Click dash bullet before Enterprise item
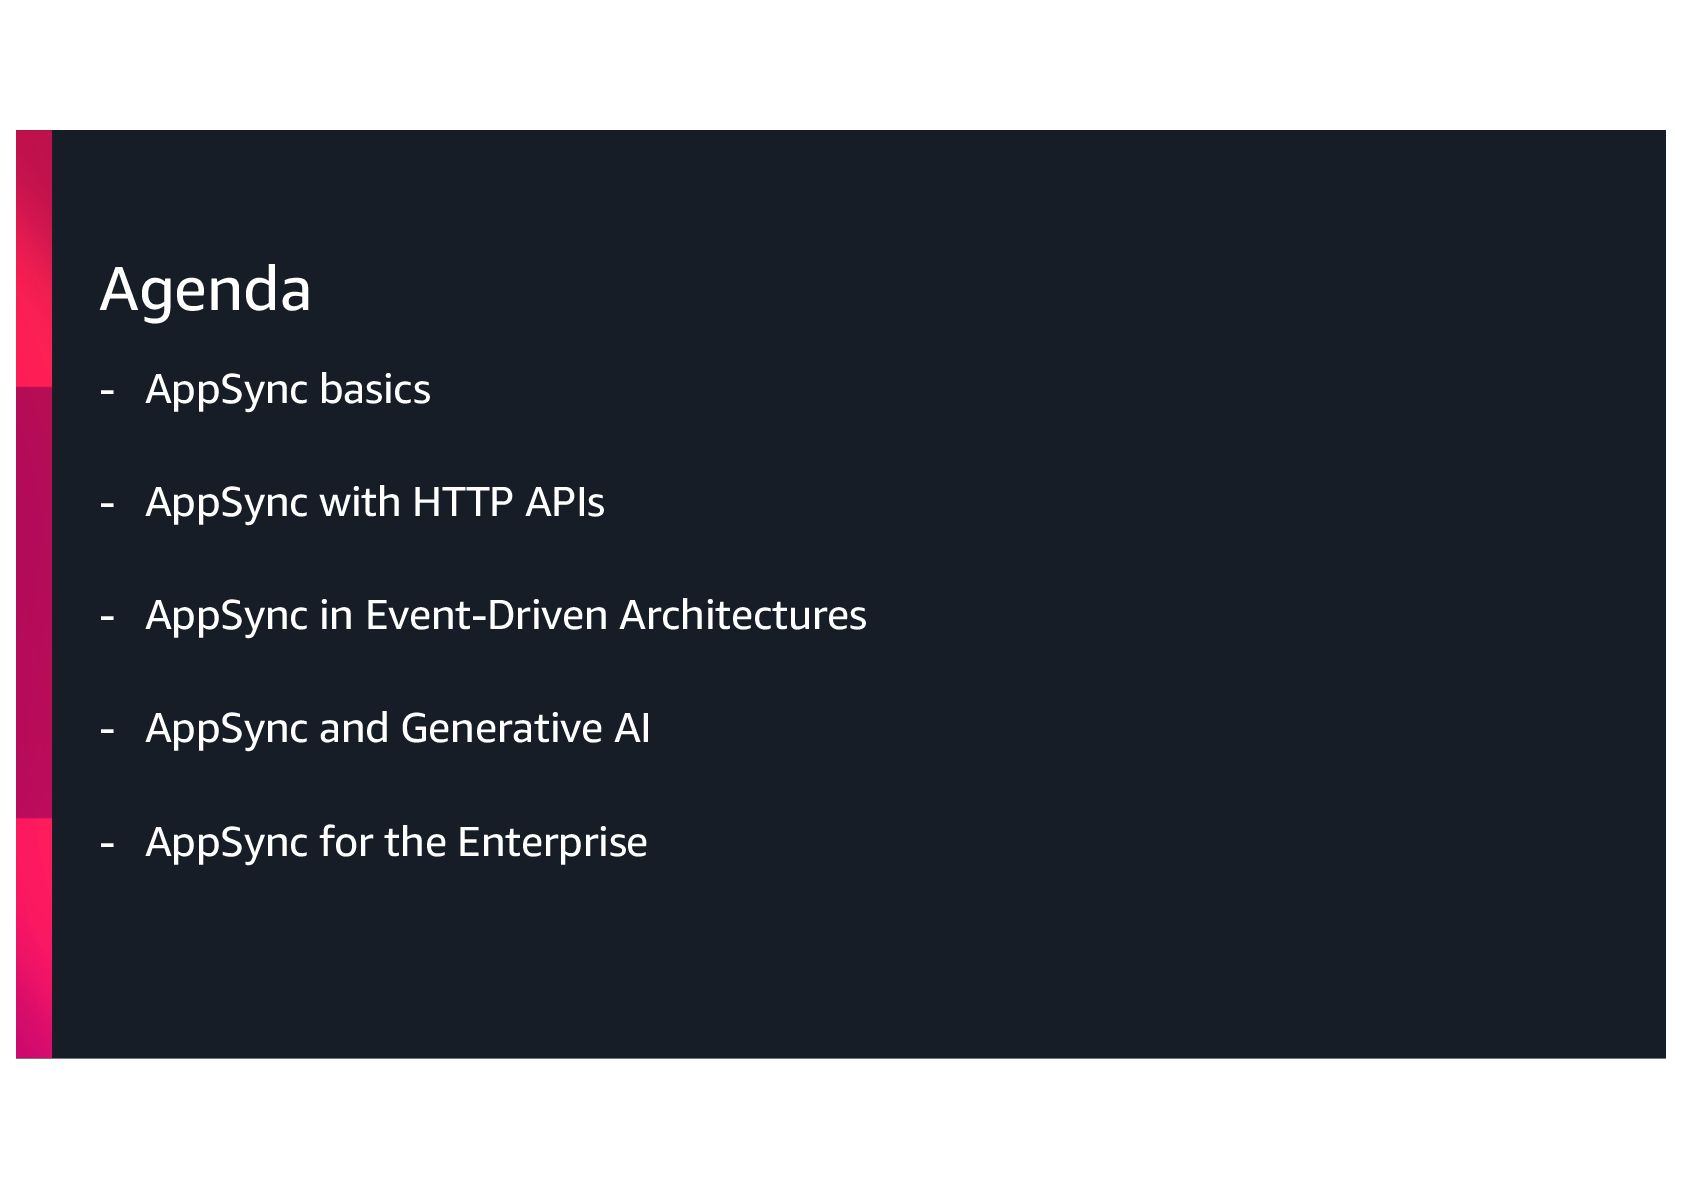 tap(107, 844)
